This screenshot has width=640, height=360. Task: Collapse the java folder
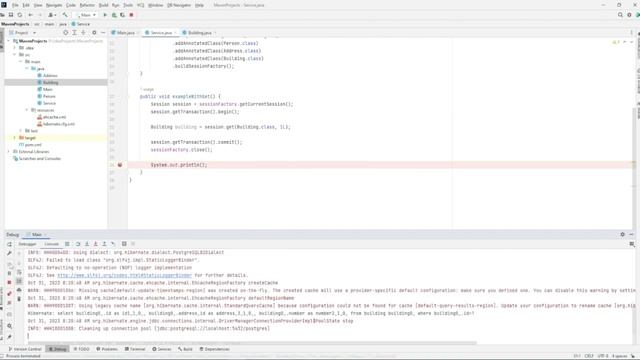click(27, 69)
